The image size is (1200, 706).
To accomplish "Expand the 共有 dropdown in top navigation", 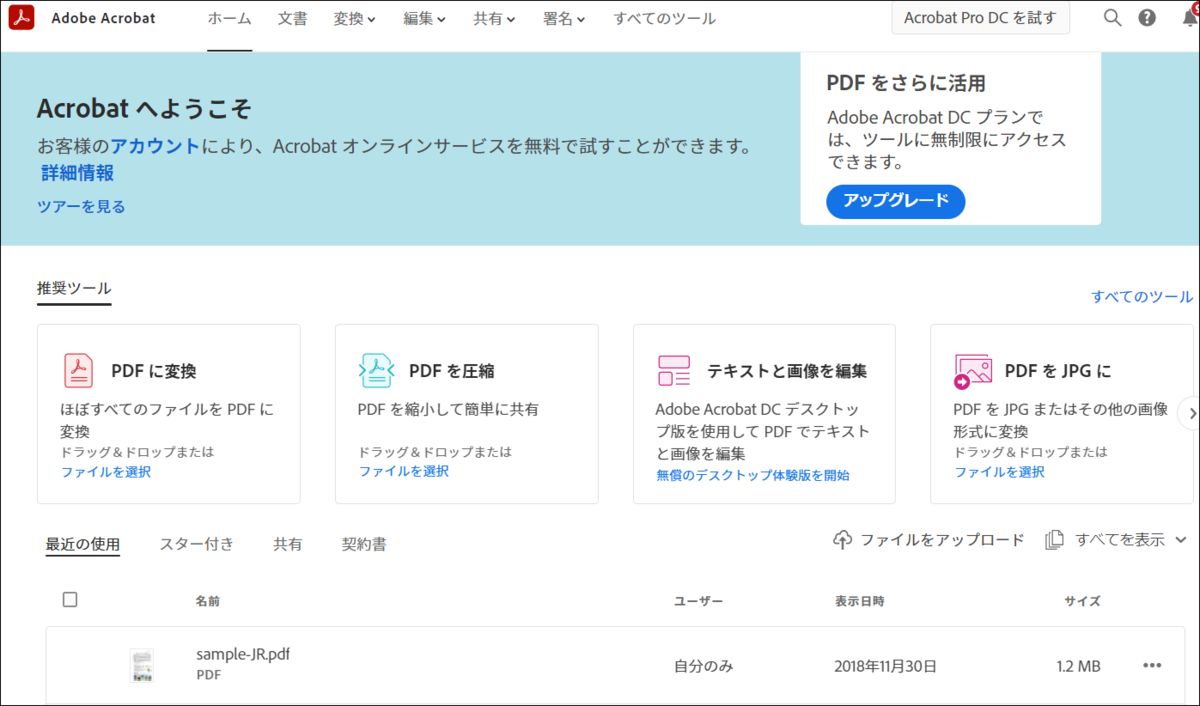I will pos(495,18).
